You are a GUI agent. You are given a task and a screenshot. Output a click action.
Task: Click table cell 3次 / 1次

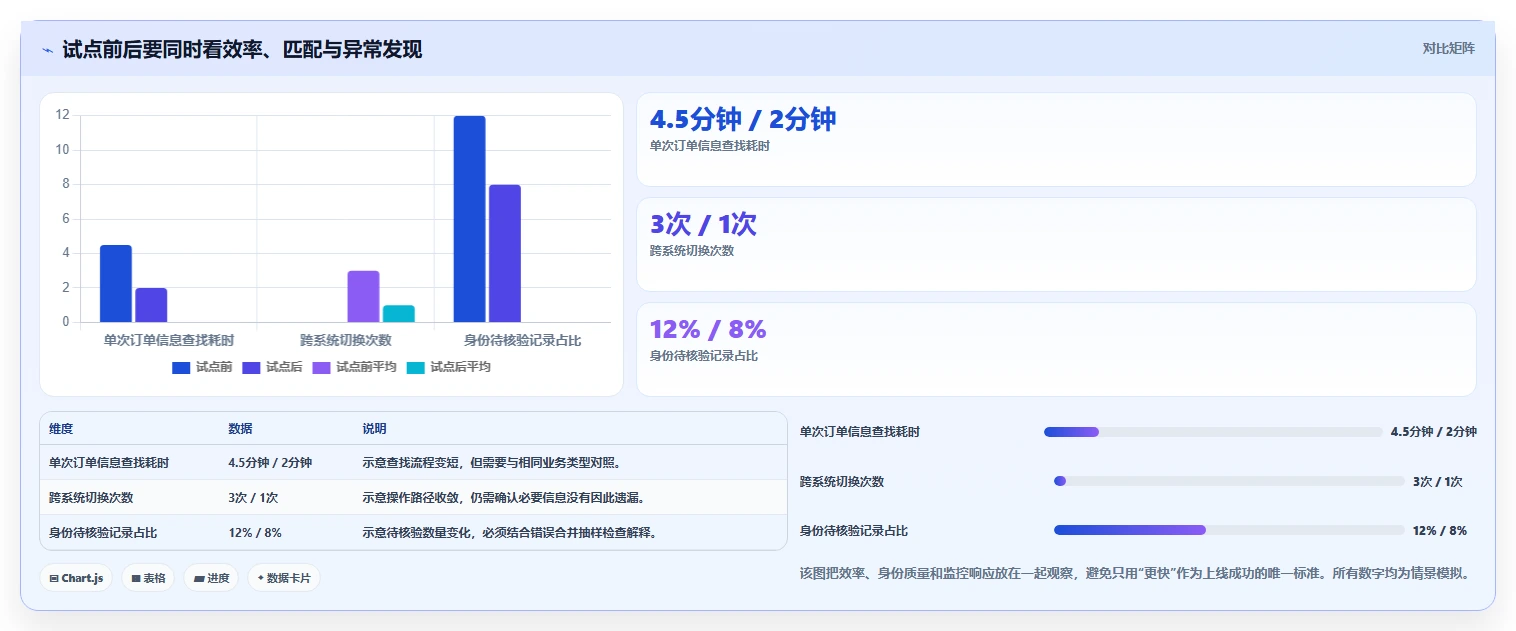coord(253,497)
